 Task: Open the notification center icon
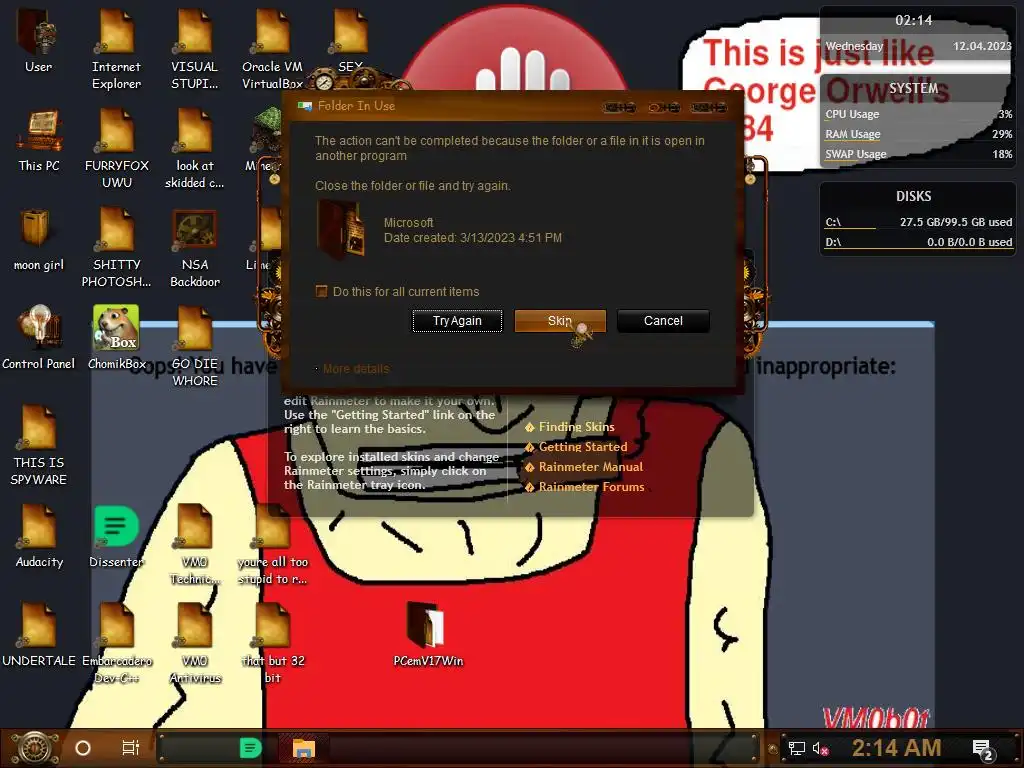point(983,749)
